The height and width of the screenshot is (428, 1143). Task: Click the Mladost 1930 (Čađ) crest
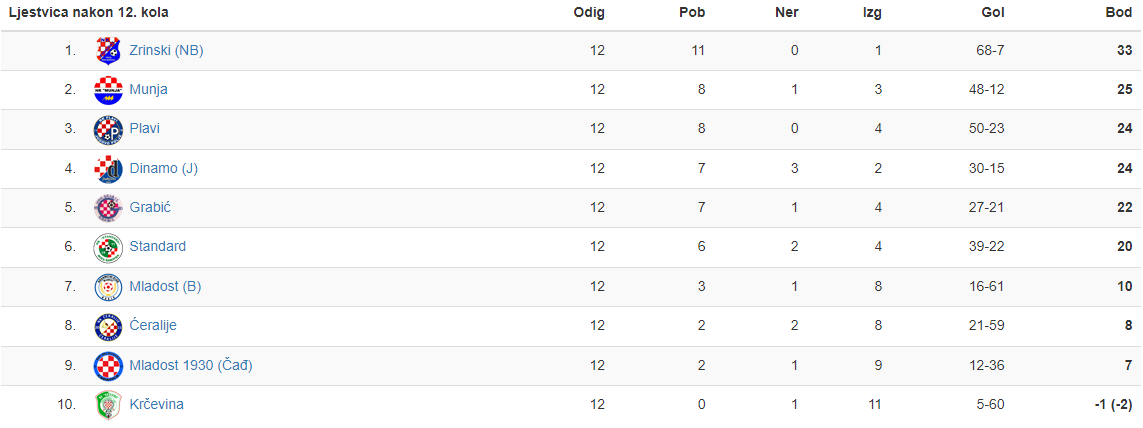click(x=108, y=365)
